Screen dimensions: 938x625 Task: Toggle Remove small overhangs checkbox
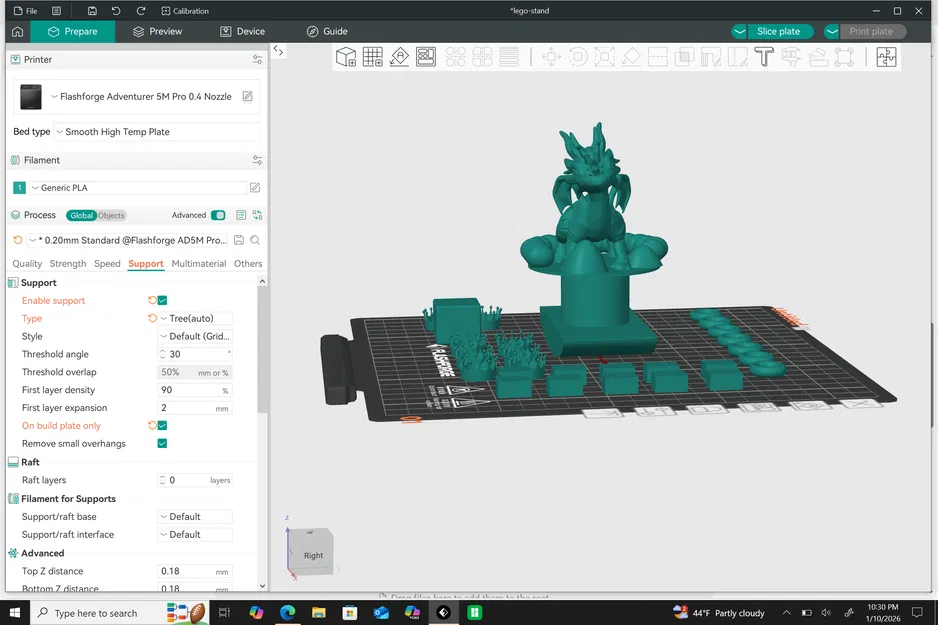pos(162,443)
